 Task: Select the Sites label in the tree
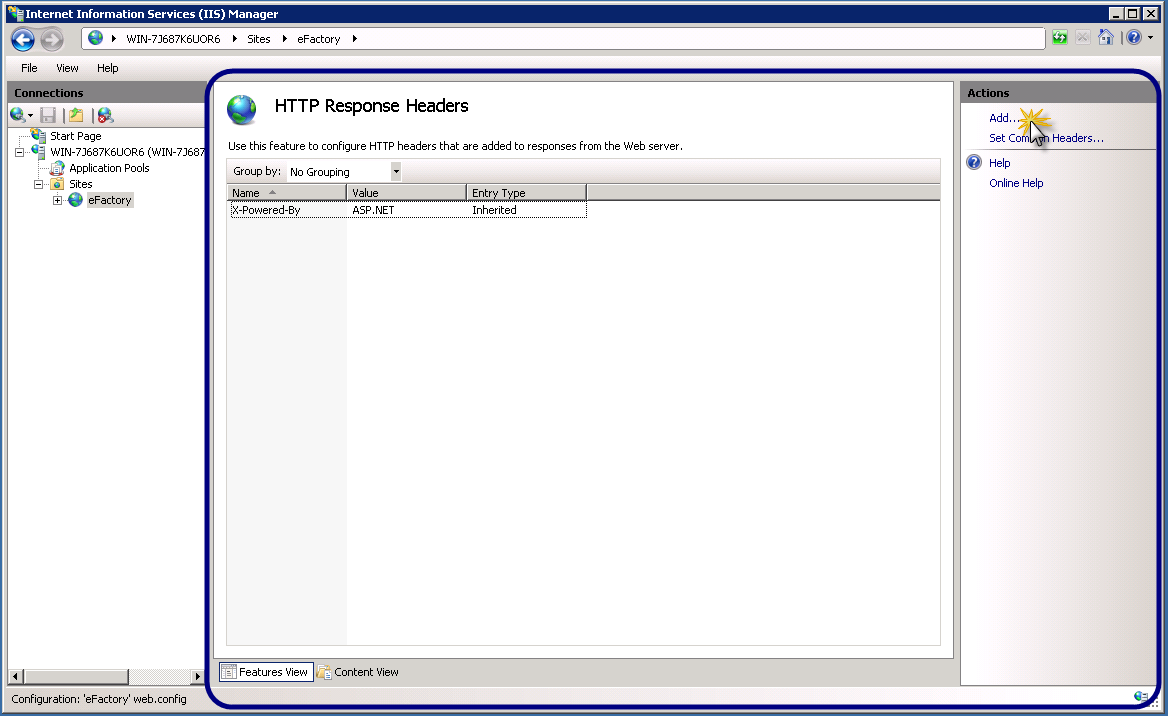(x=80, y=184)
